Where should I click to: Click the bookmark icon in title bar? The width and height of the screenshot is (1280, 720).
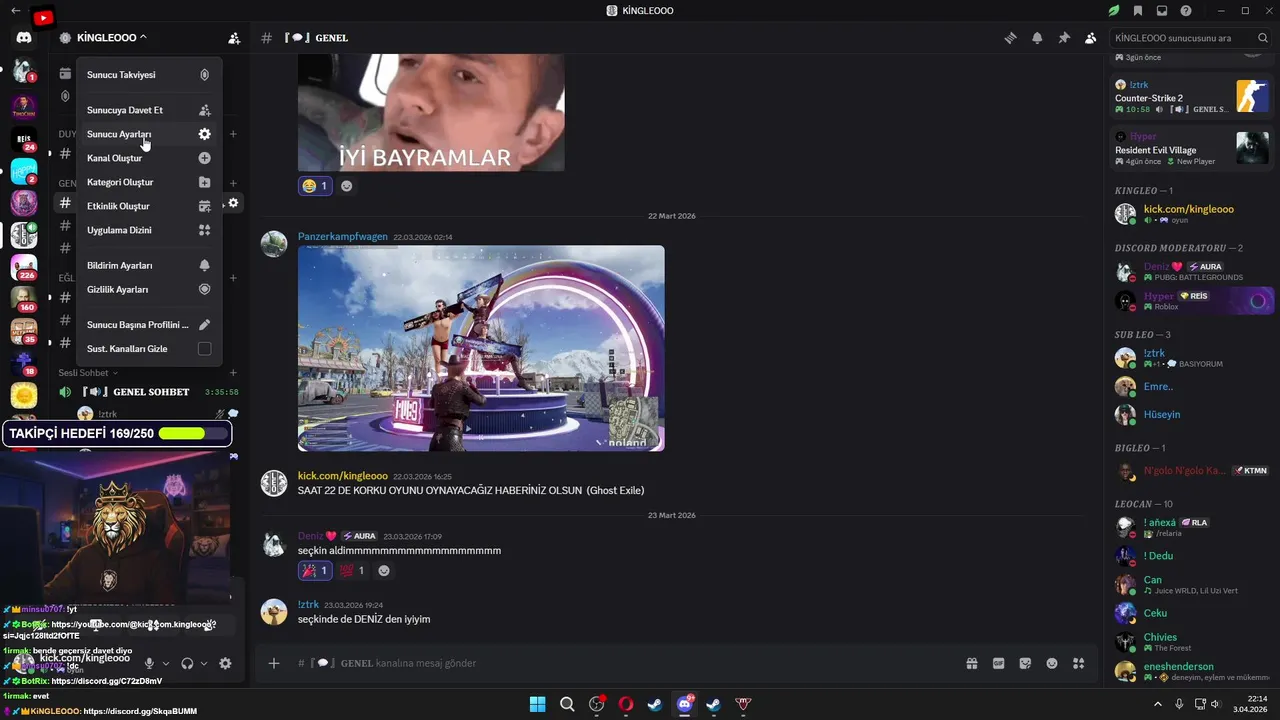point(1138,11)
